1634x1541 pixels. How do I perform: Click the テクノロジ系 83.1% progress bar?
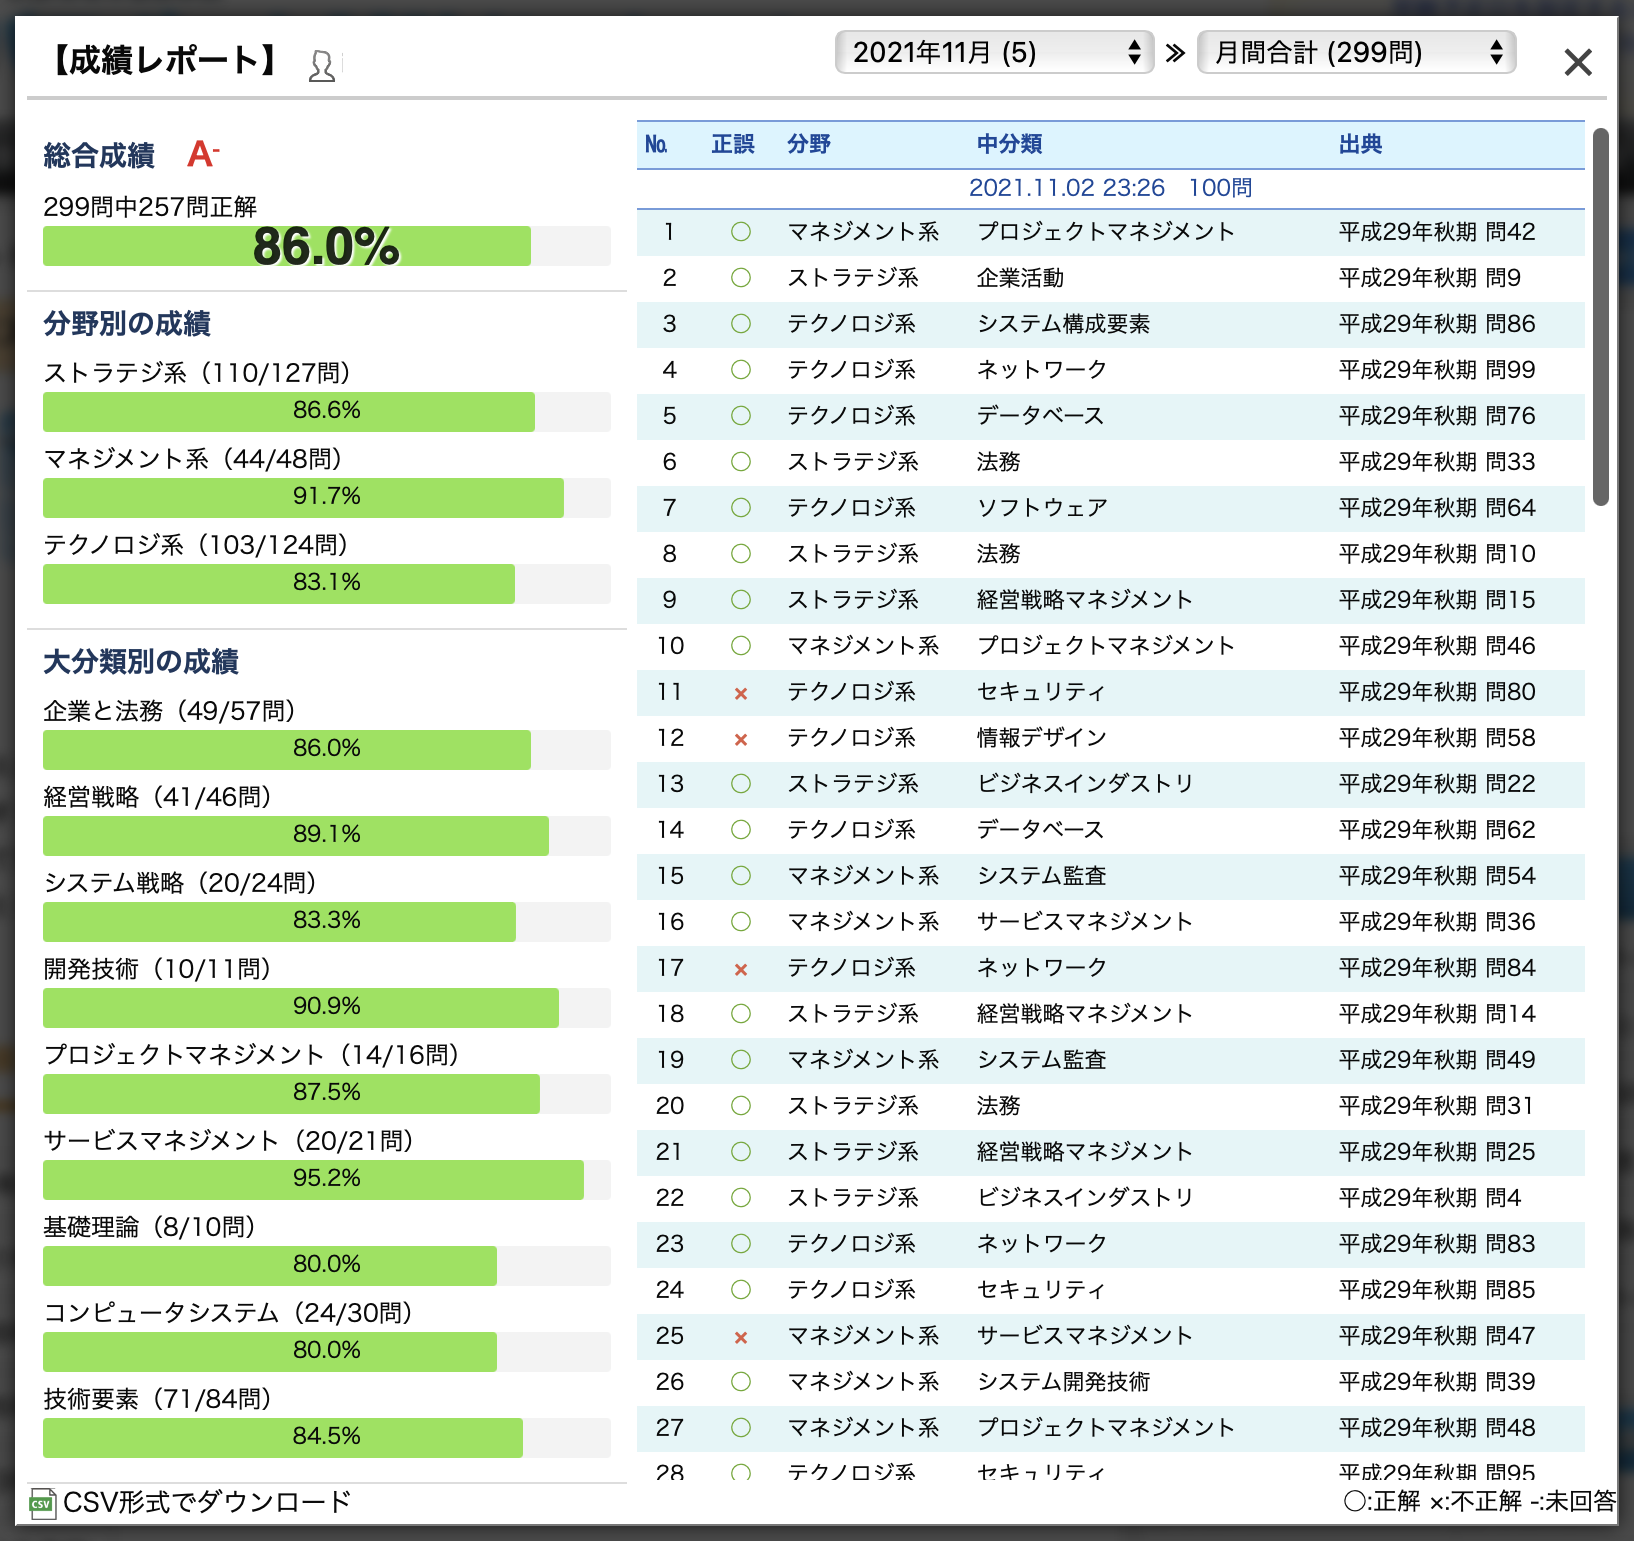click(326, 583)
